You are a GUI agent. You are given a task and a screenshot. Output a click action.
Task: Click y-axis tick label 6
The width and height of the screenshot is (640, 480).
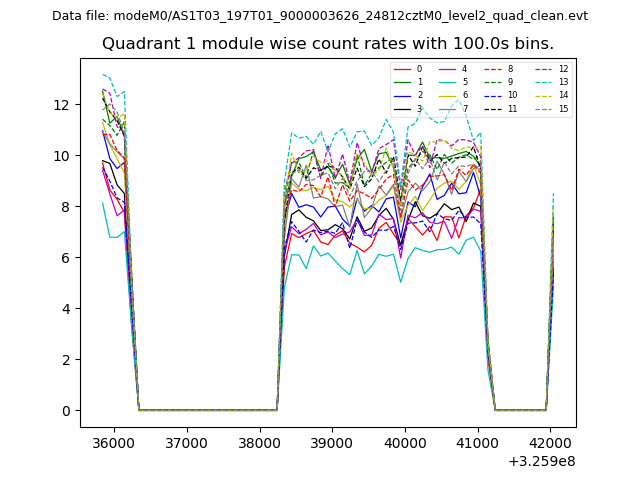click(64, 258)
